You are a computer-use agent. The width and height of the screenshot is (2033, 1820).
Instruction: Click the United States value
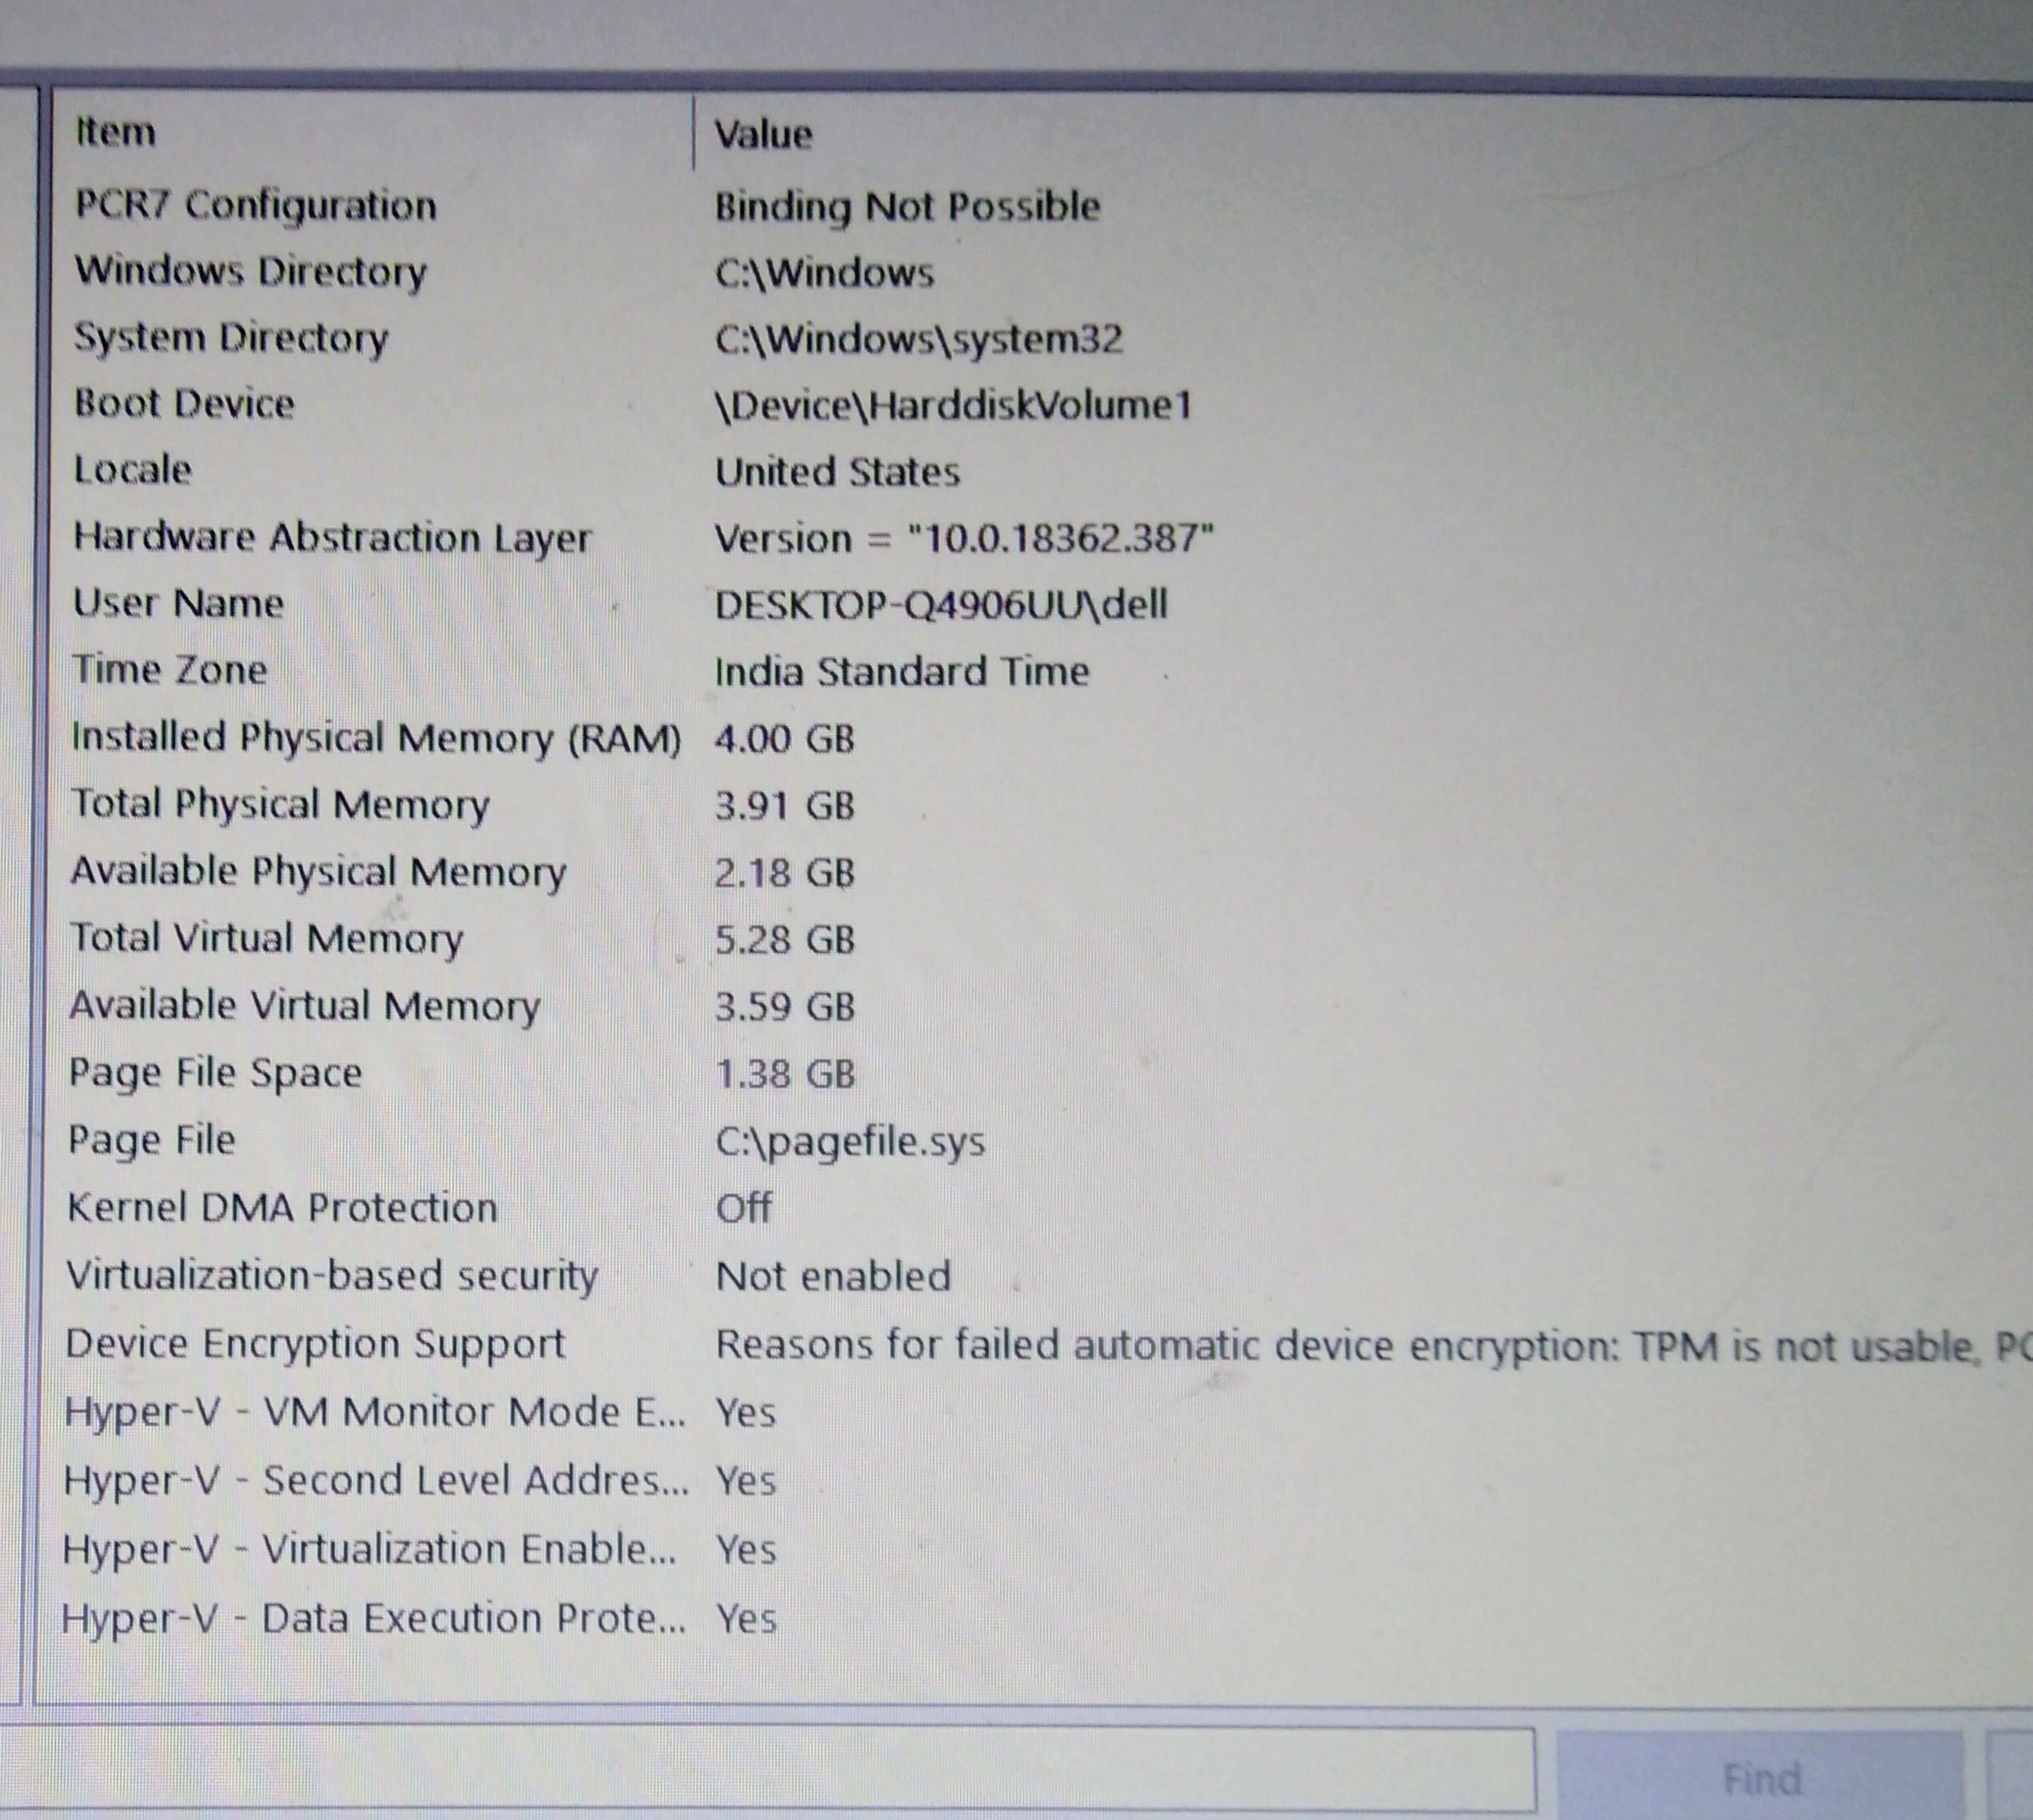pyautogui.click(x=837, y=472)
